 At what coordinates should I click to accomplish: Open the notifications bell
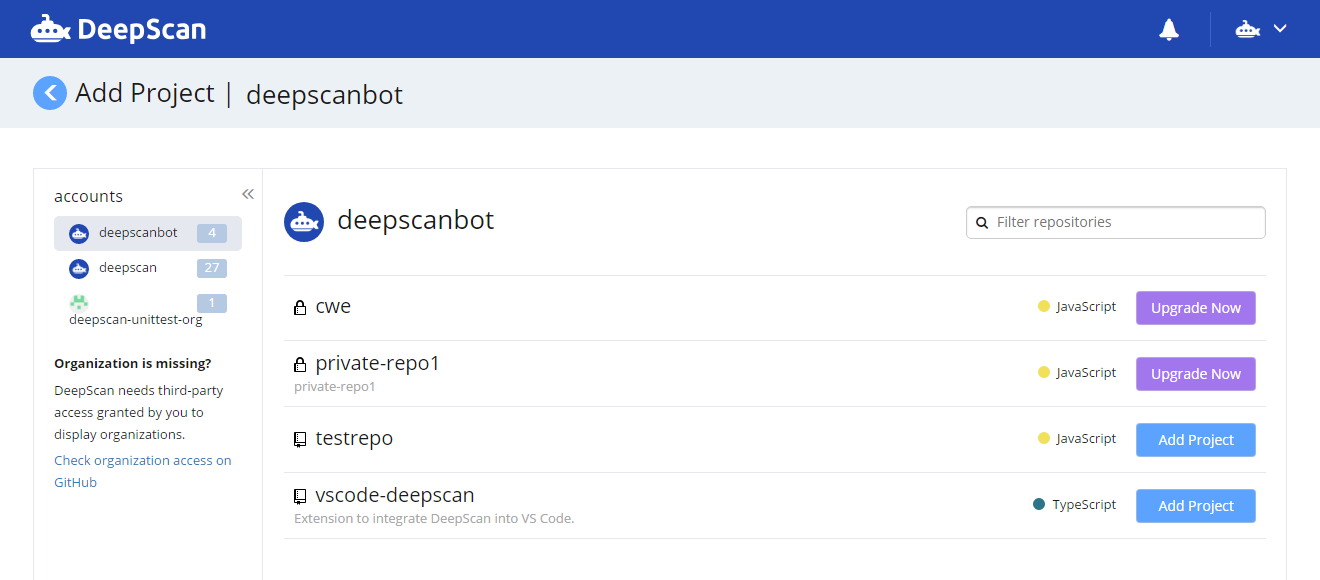pyautogui.click(x=1169, y=29)
